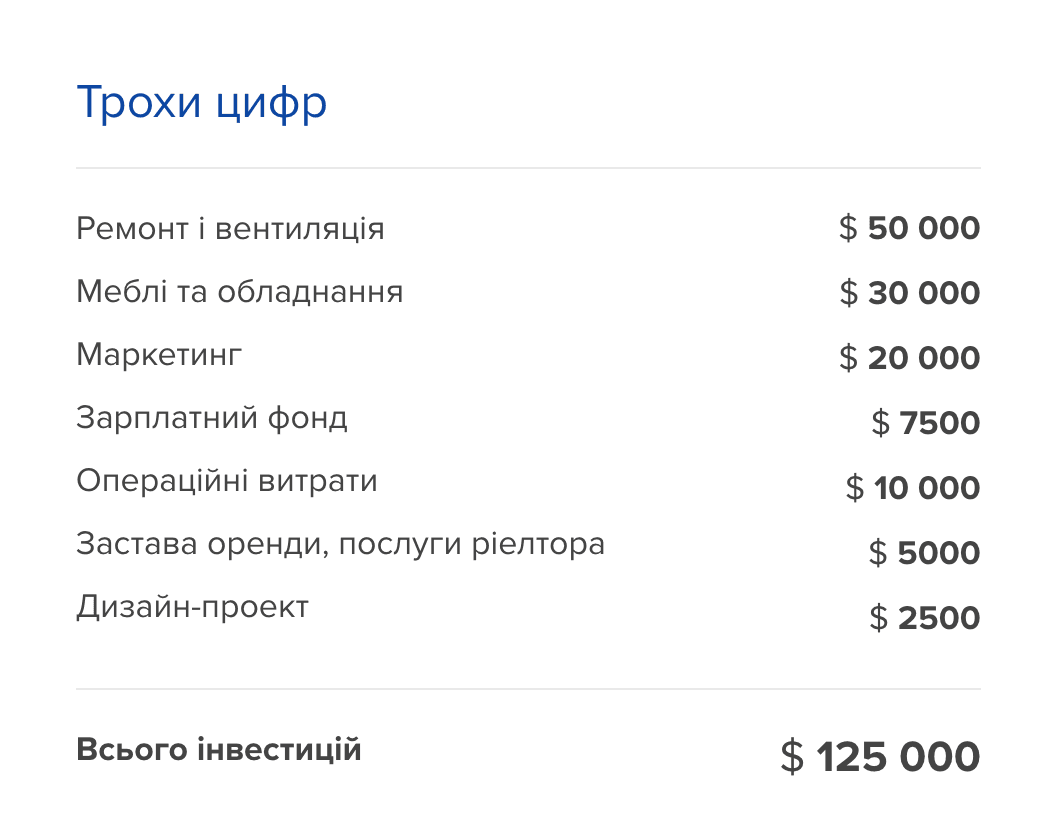1056x828 pixels.
Task: Select the 'Меблі та обладнання' label
Action: coord(240,292)
